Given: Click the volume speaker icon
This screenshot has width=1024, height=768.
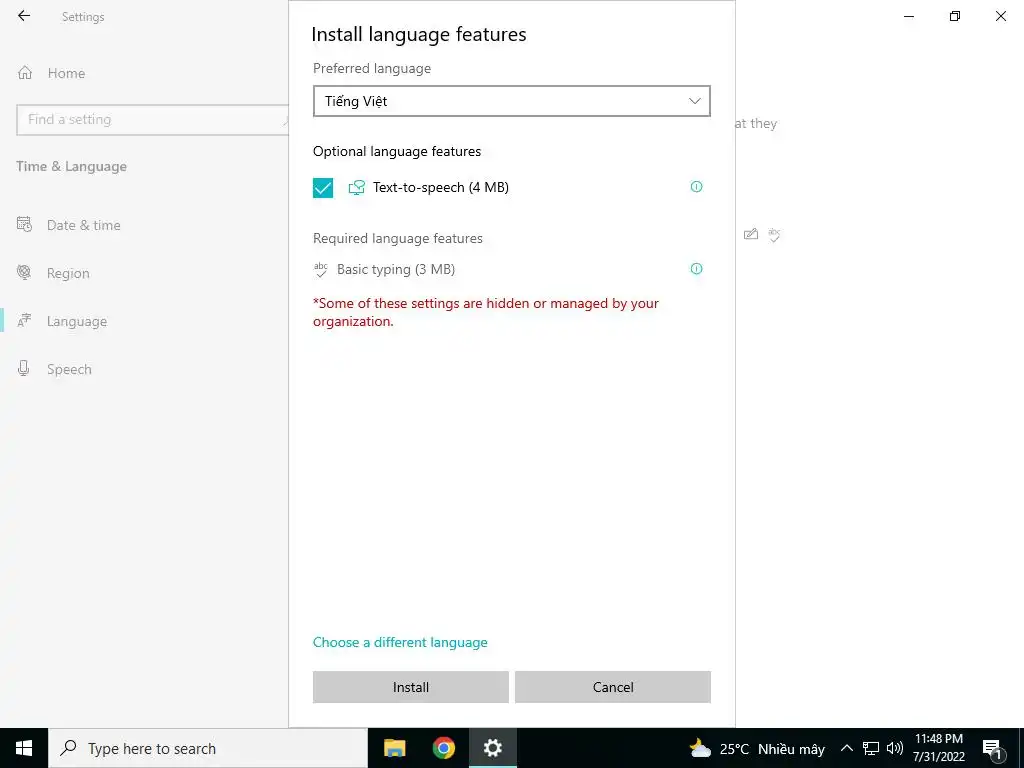Looking at the screenshot, I should tap(895, 748).
